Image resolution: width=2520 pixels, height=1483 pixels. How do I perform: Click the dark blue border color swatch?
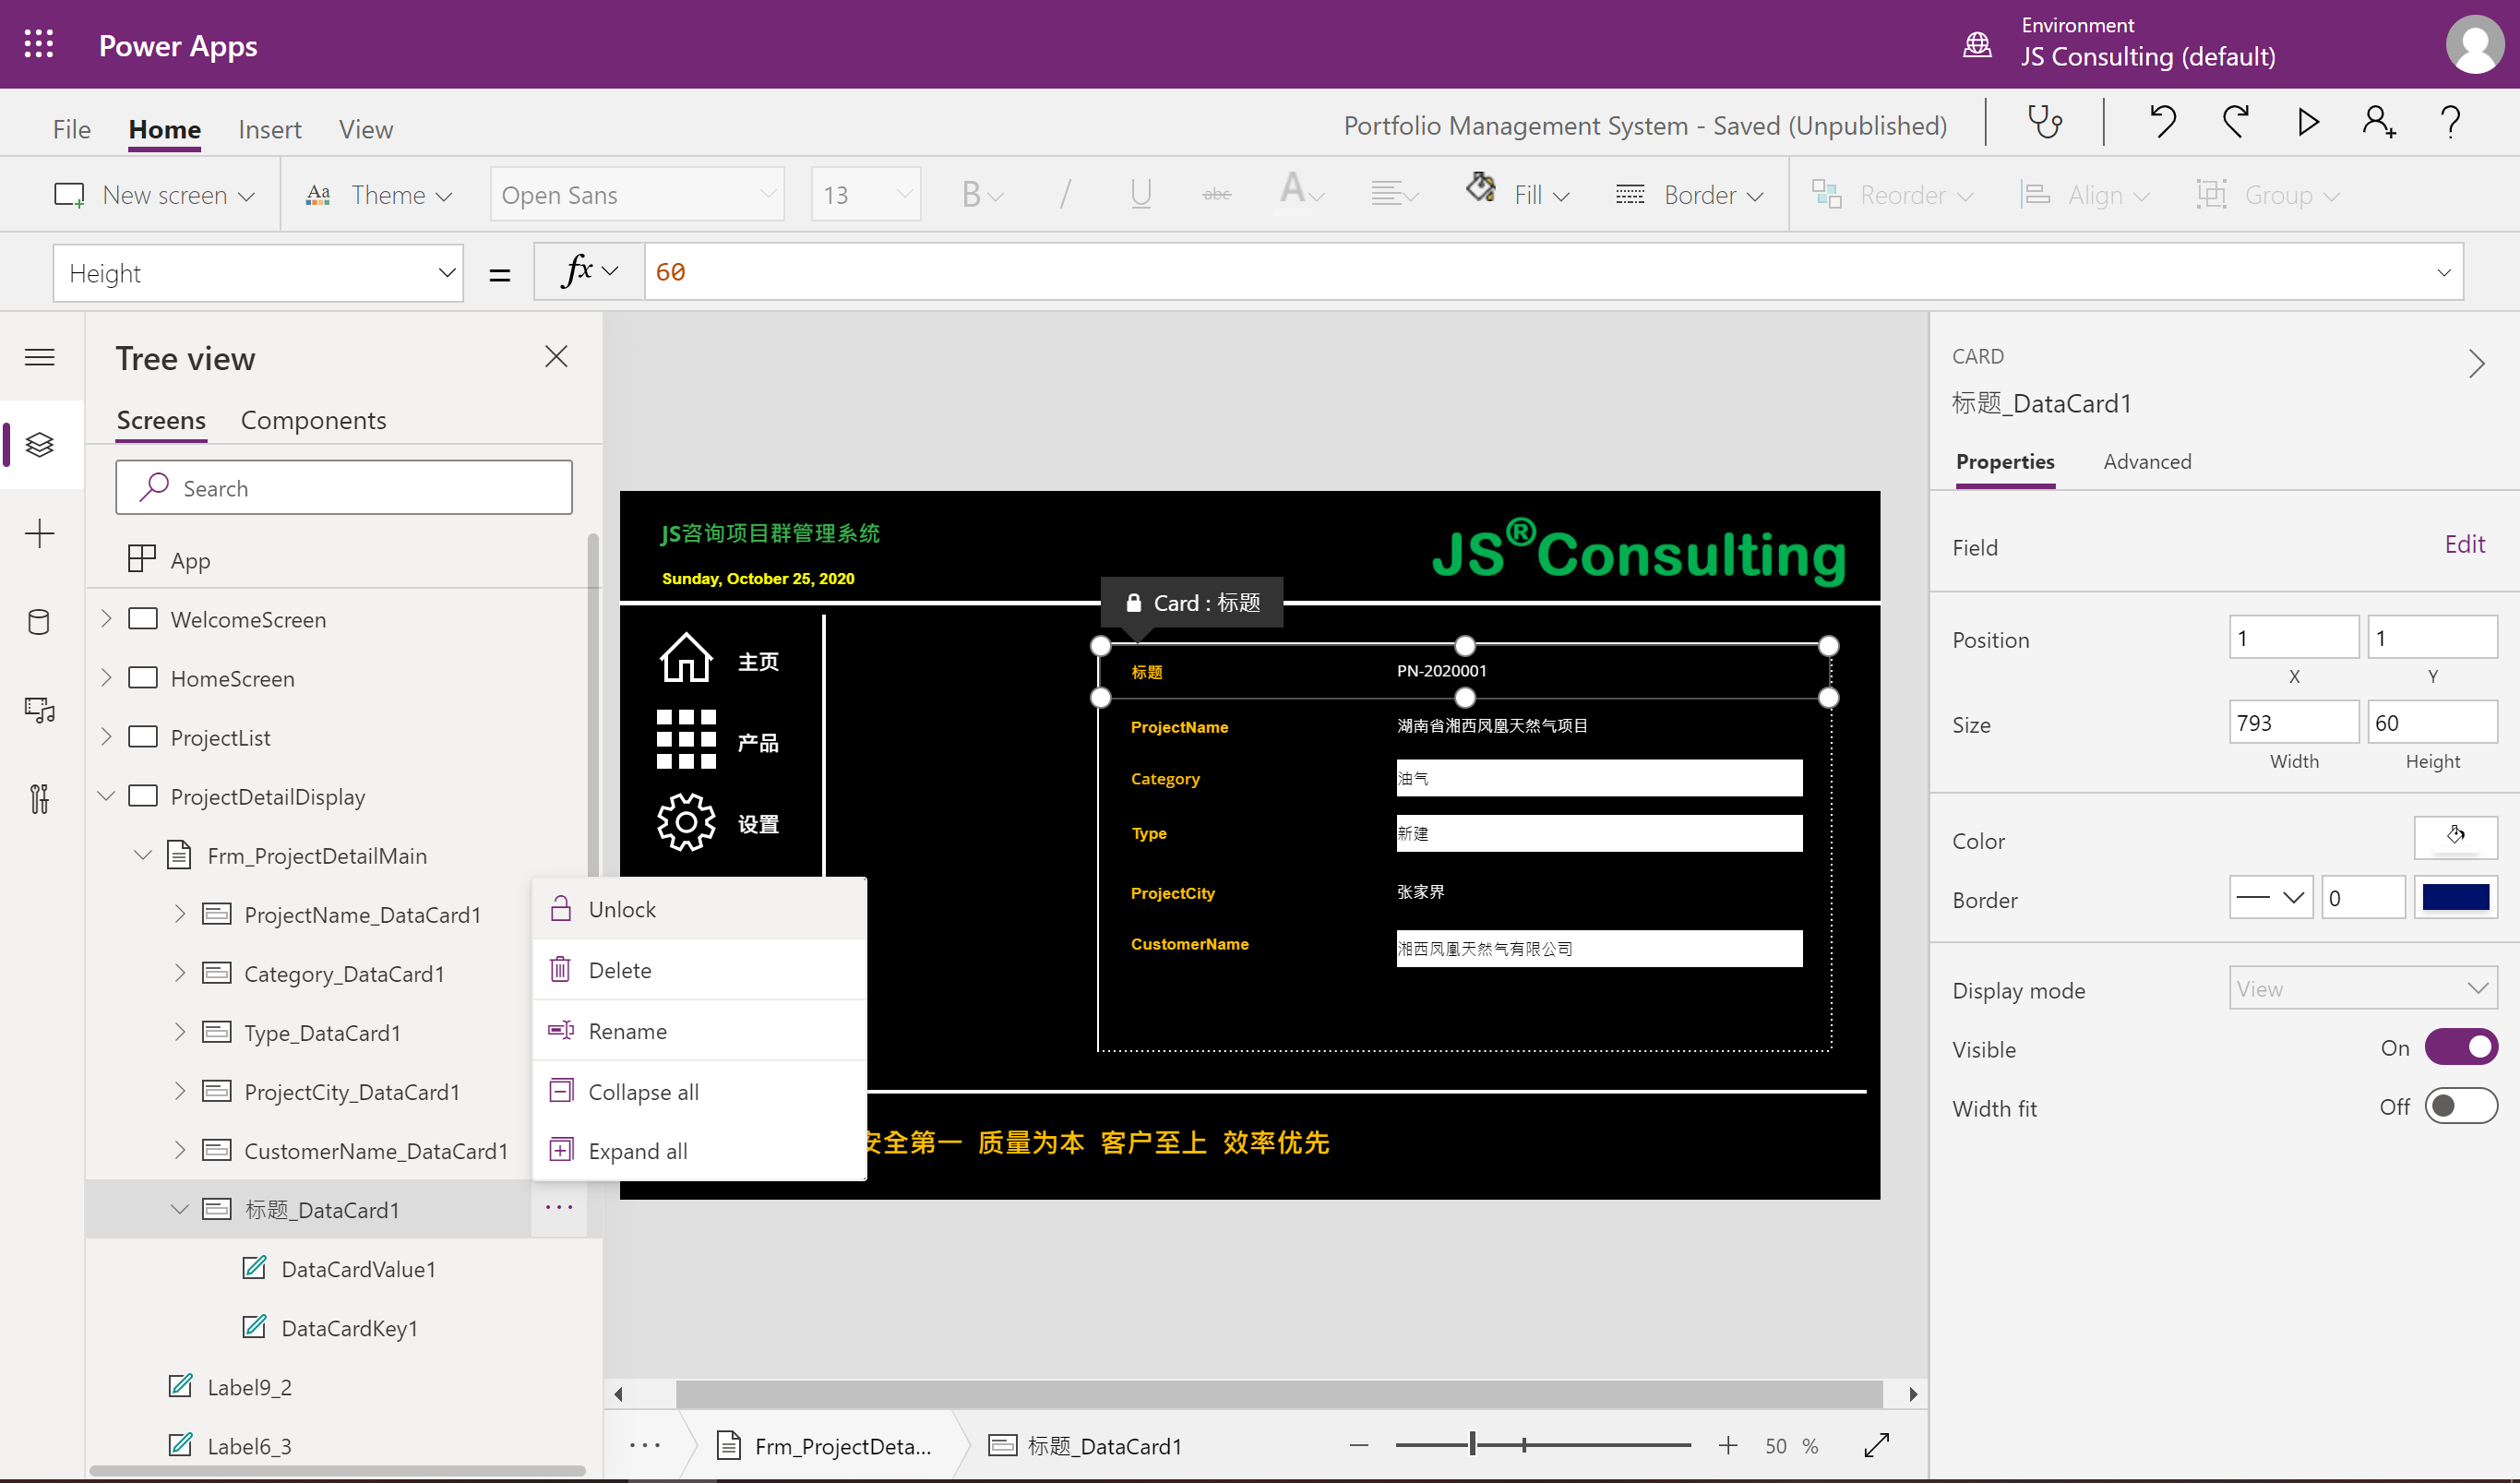2455,897
